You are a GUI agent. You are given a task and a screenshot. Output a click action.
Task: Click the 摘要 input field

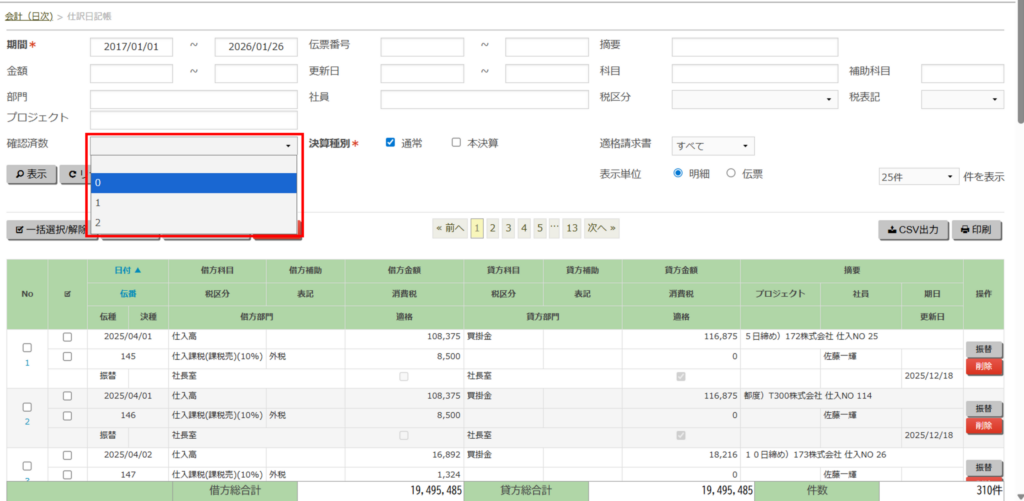point(754,48)
